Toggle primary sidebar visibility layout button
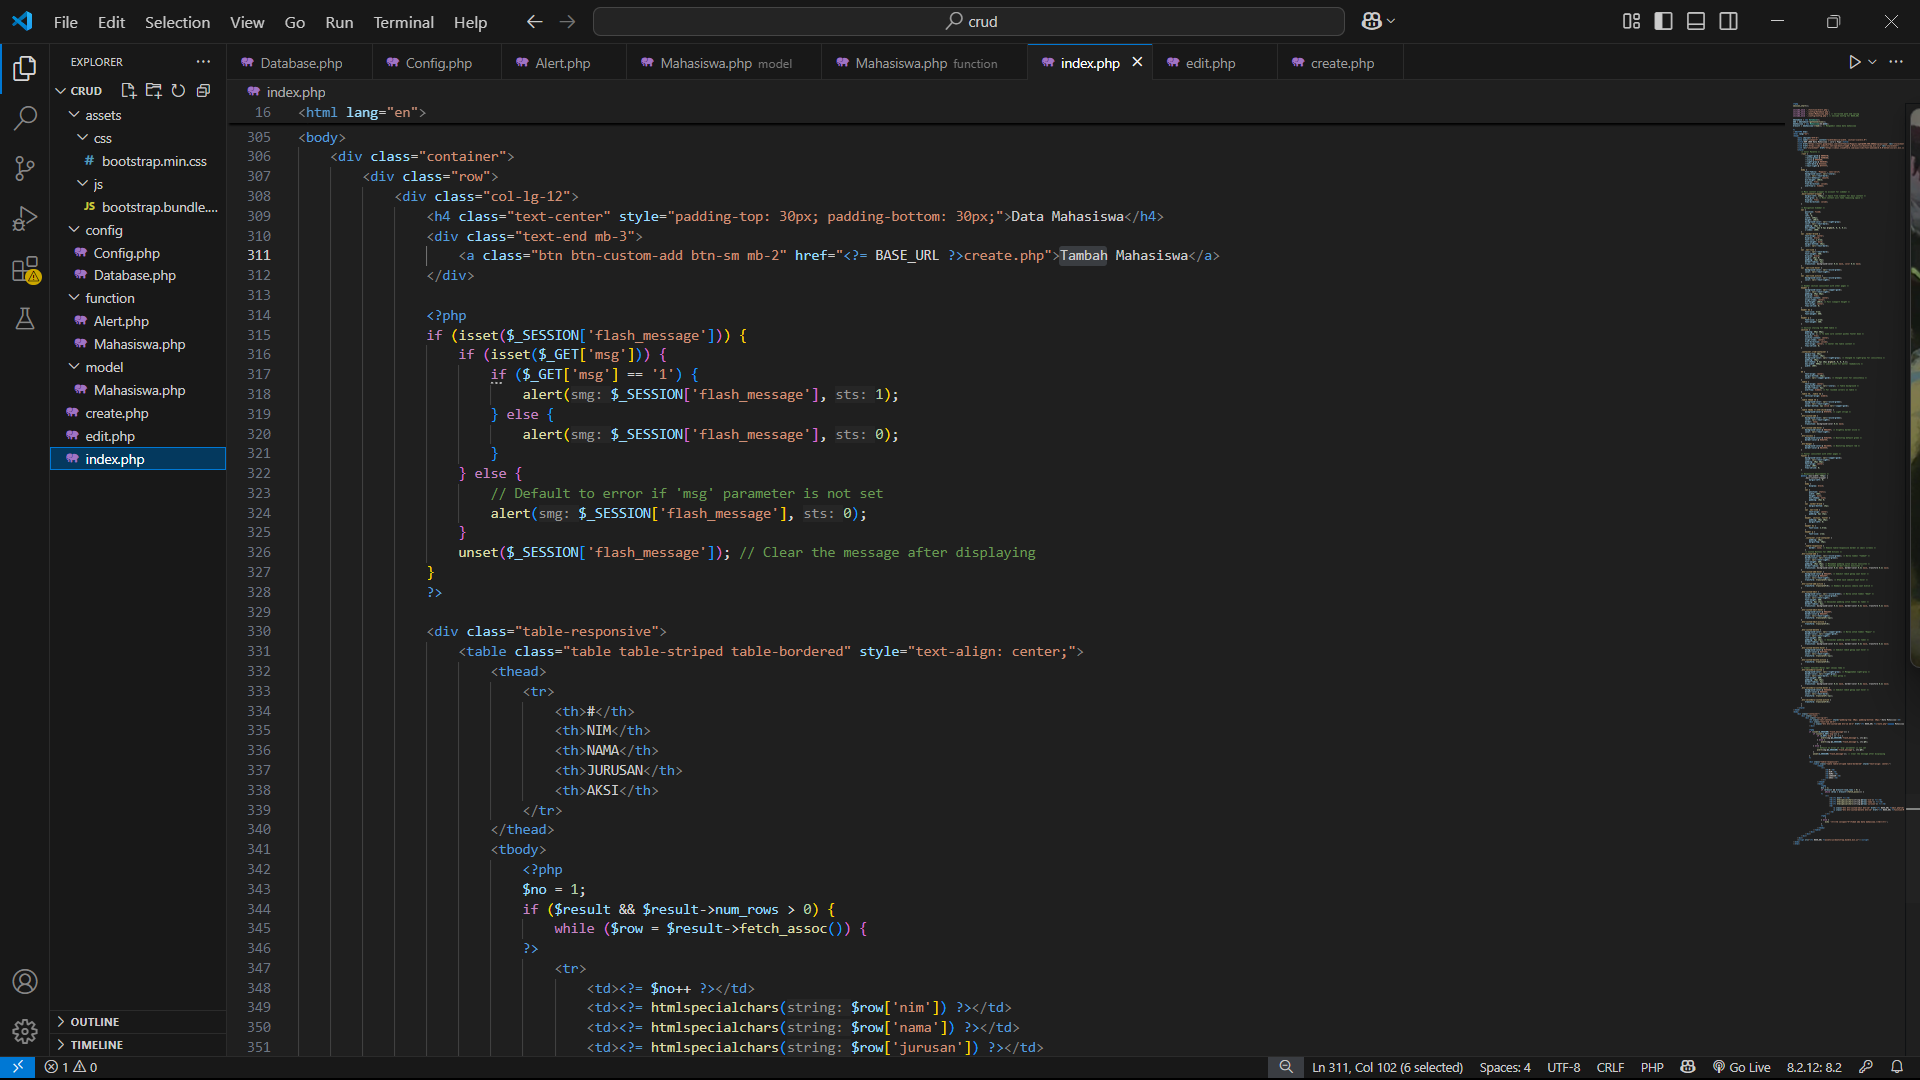This screenshot has width=1920, height=1080. [x=1663, y=21]
